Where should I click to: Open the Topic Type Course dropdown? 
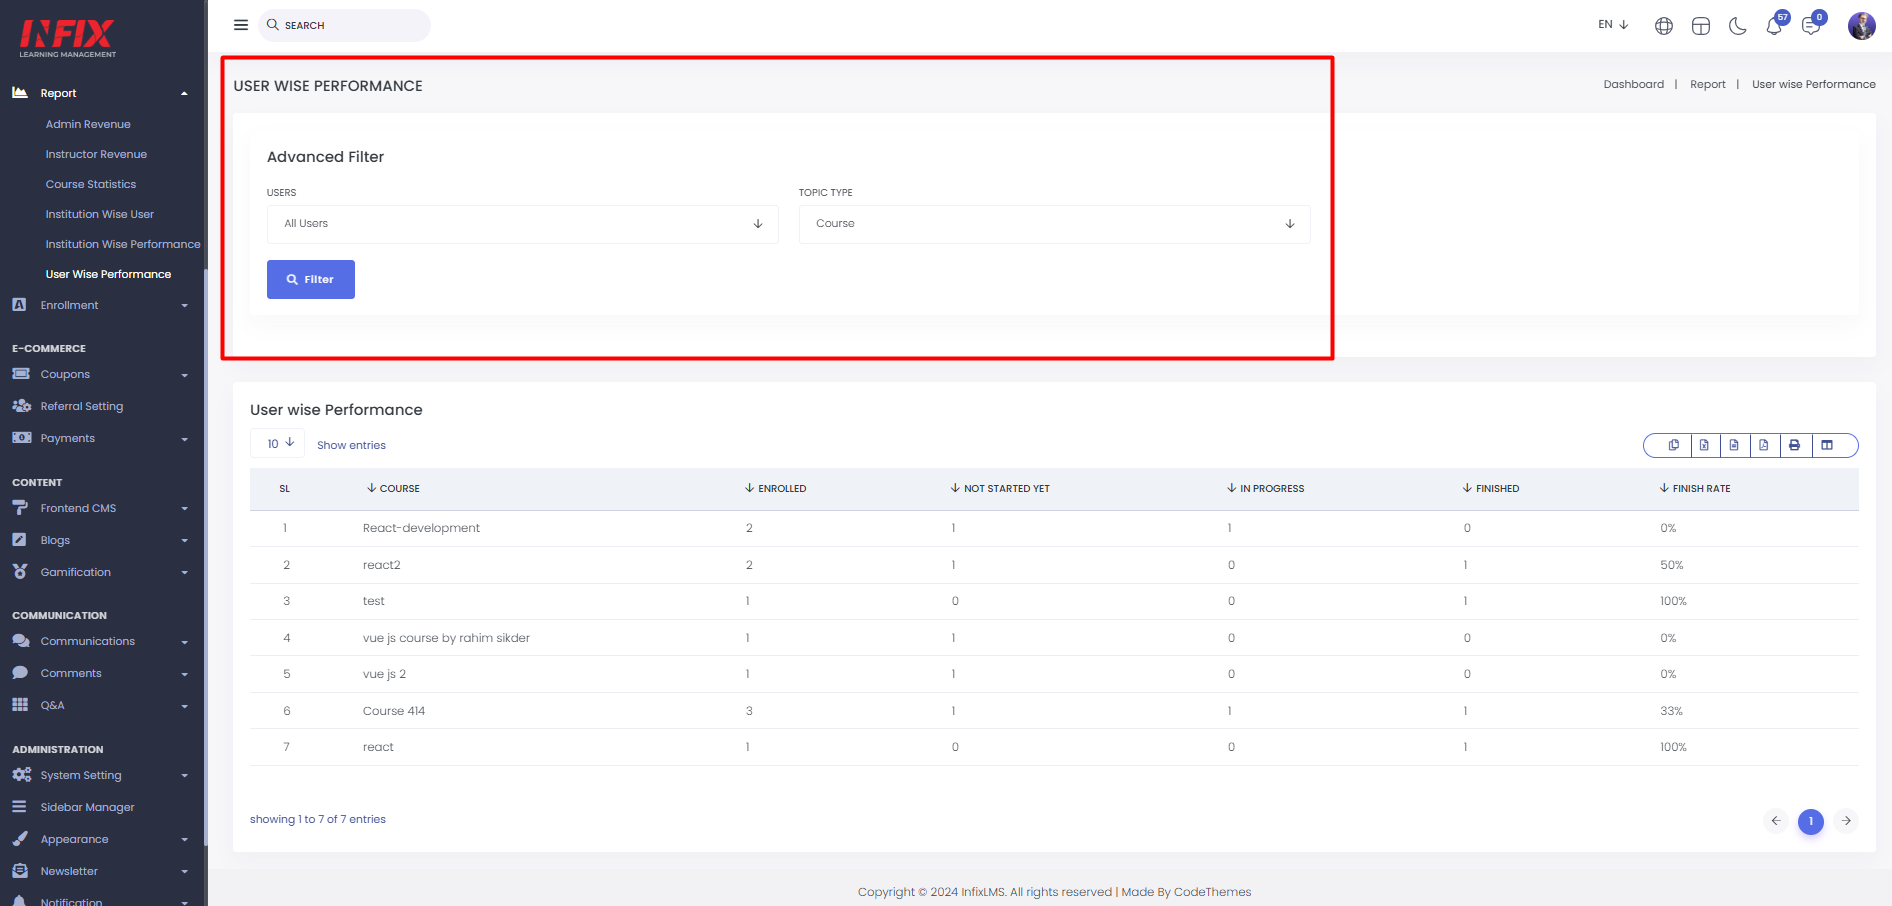[1055, 224]
